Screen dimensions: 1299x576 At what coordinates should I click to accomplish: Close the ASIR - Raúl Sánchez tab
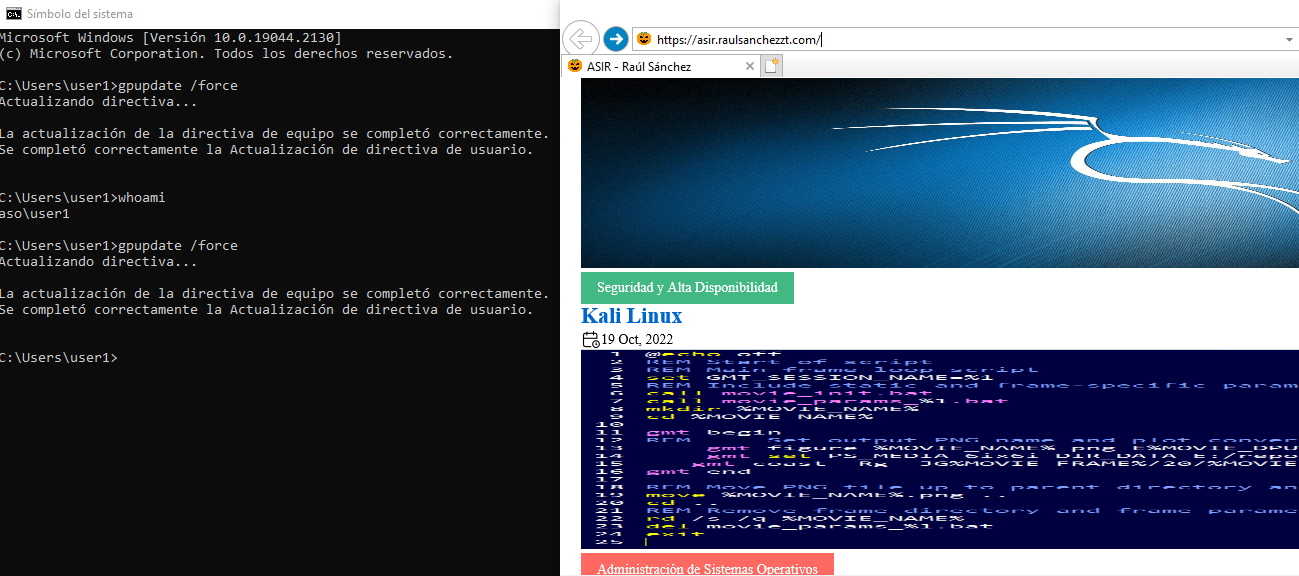(x=750, y=66)
